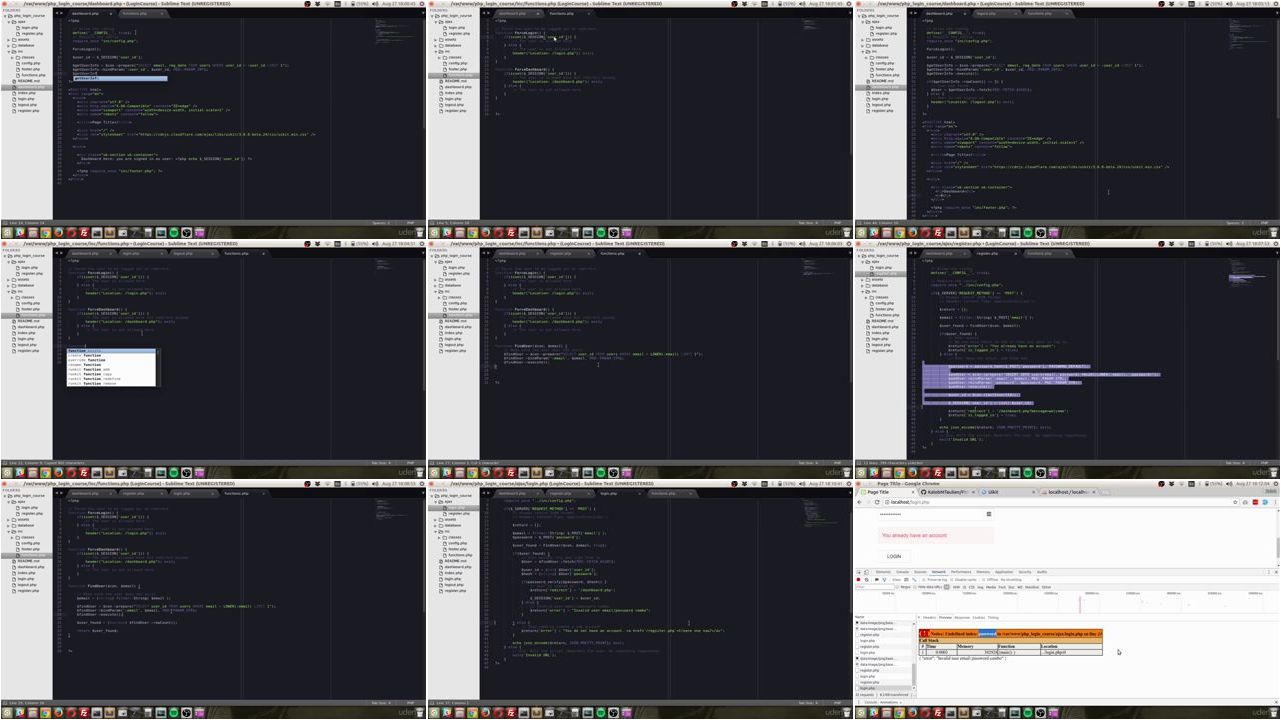Open the Spaces indentation menu in top-left Sublime status bar
Viewport: 1281px width, 720px height.
pyautogui.click(x=381, y=223)
